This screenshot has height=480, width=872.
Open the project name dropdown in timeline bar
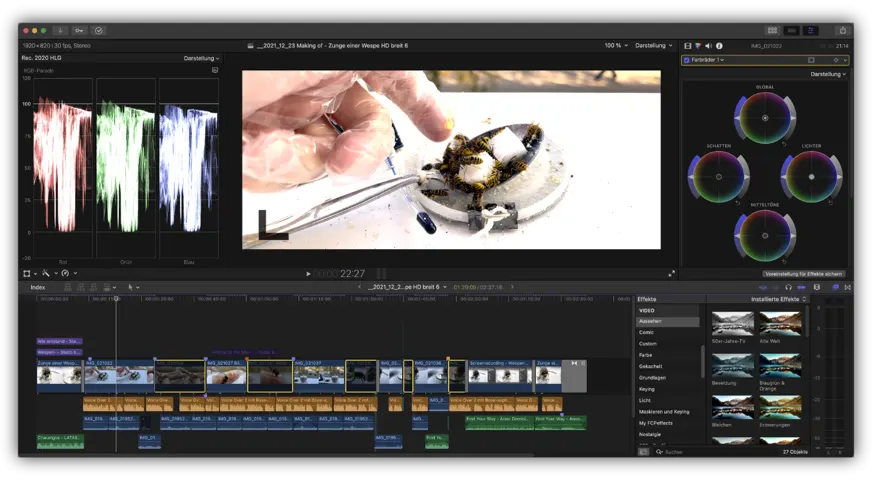pyautogui.click(x=408, y=287)
